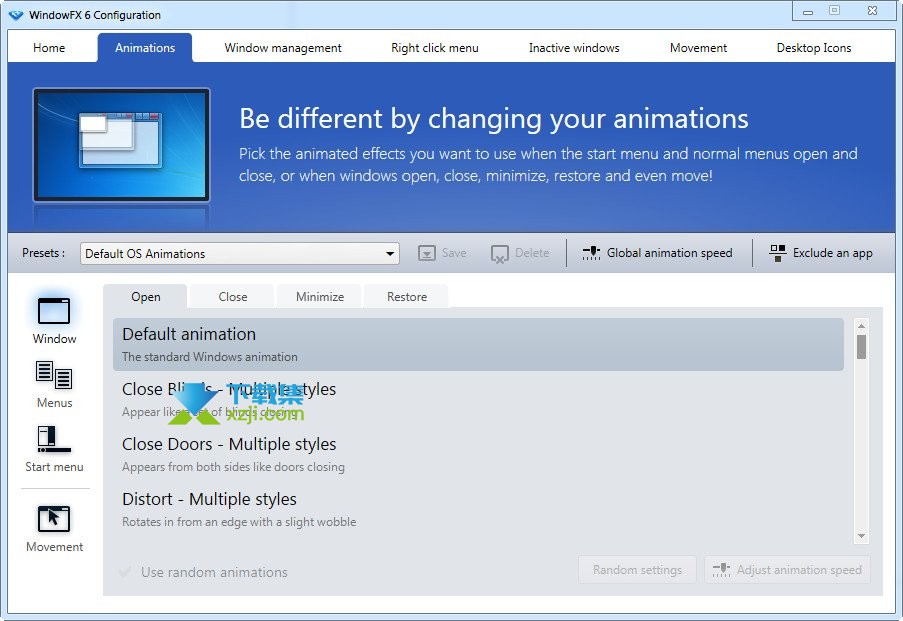Click the Adjust animation speed icon
Image resolution: width=903 pixels, height=621 pixels.
pos(722,570)
